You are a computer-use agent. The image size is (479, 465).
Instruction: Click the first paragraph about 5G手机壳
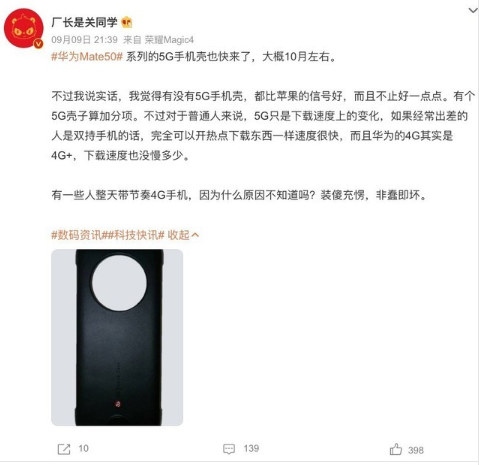195,56
